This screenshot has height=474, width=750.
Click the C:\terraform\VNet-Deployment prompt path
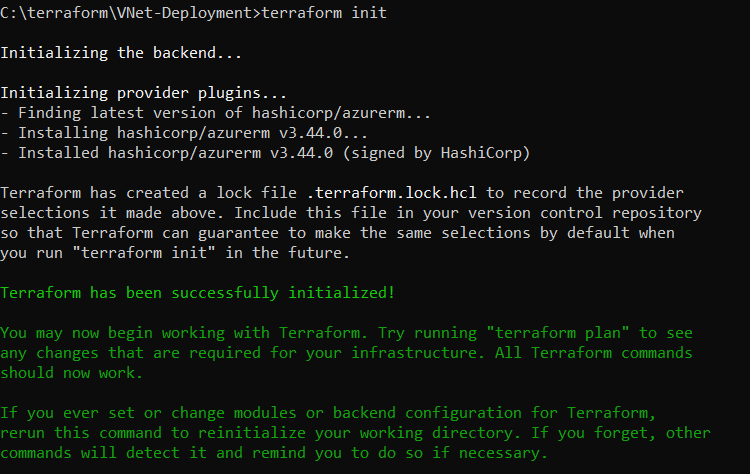[128, 12]
